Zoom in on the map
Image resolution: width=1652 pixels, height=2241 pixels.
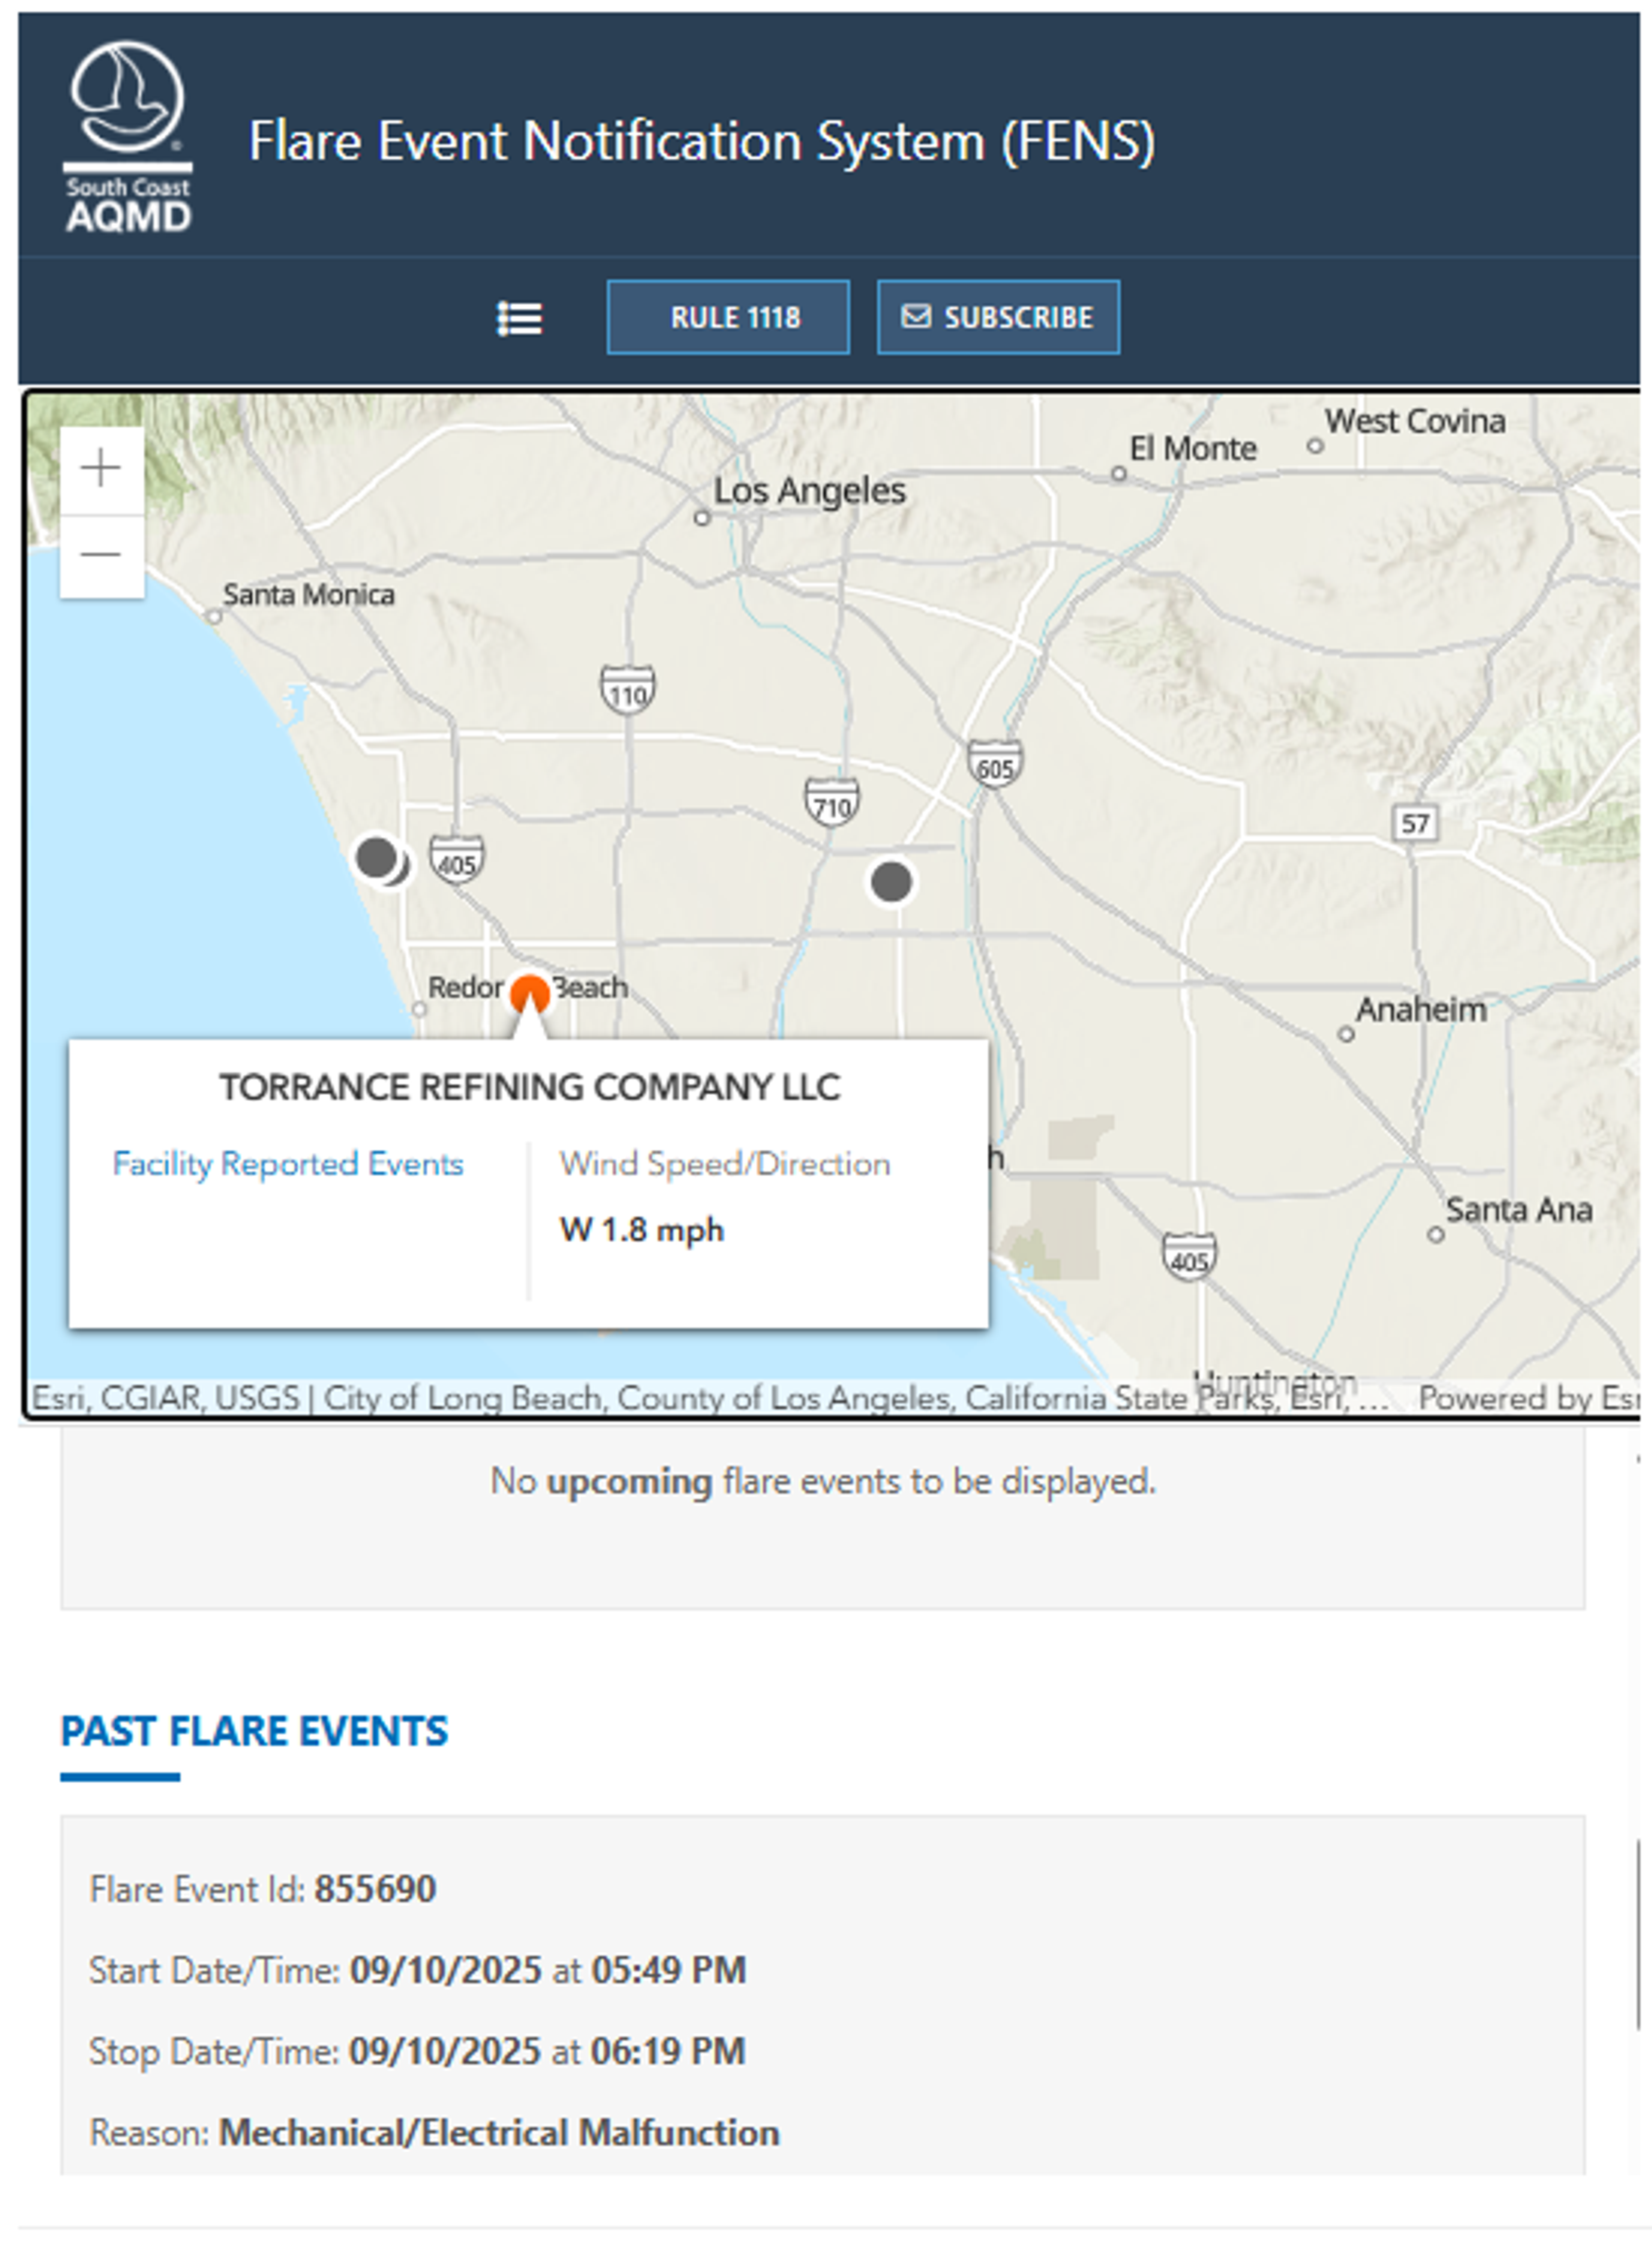[101, 468]
